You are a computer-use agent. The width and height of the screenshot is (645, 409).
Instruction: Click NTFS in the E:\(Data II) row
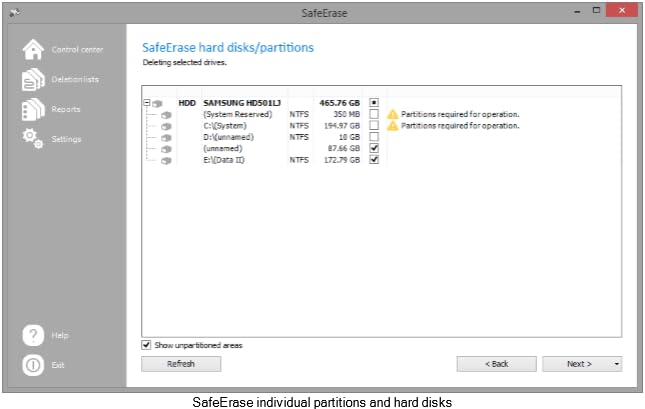(x=299, y=160)
